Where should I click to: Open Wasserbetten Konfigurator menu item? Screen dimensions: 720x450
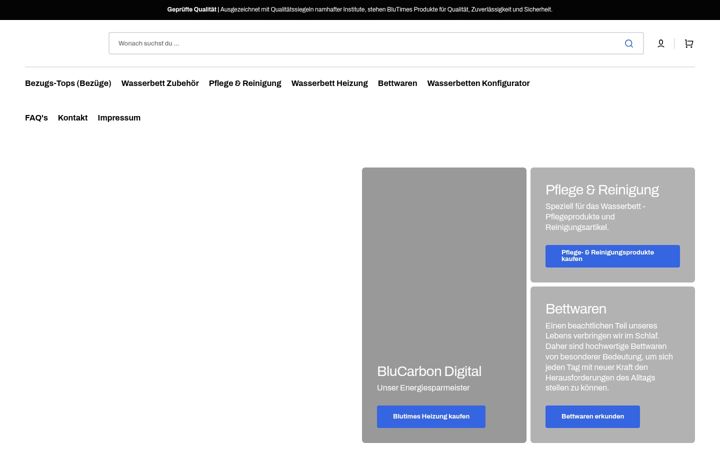pos(478,83)
